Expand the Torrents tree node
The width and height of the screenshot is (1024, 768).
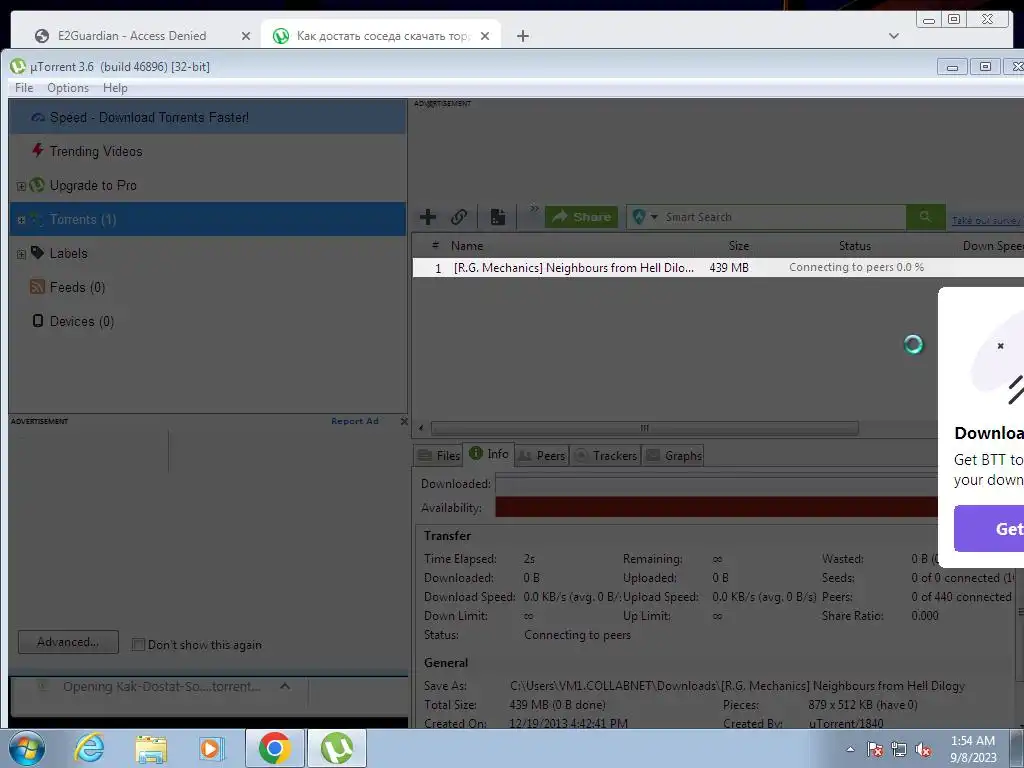tap(22, 220)
